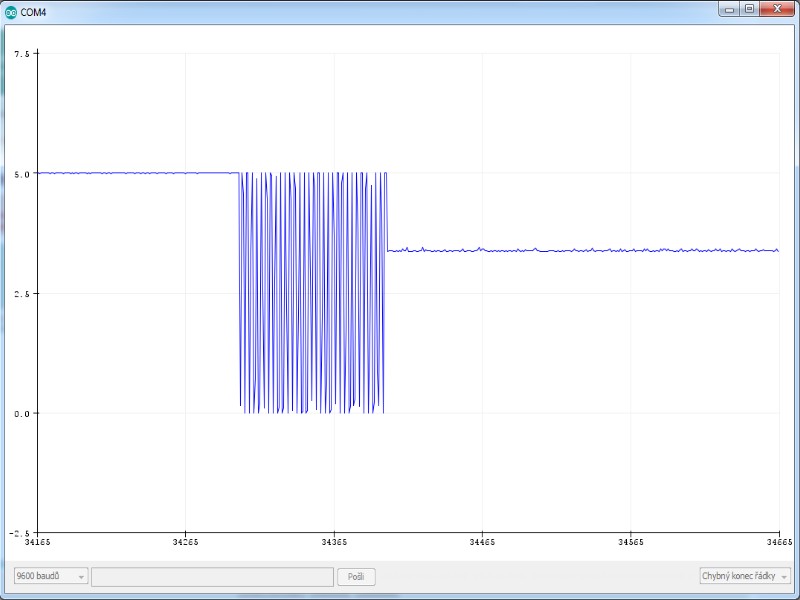Expand the 'Chybný konec řádky' line ending dropdown

[745, 576]
